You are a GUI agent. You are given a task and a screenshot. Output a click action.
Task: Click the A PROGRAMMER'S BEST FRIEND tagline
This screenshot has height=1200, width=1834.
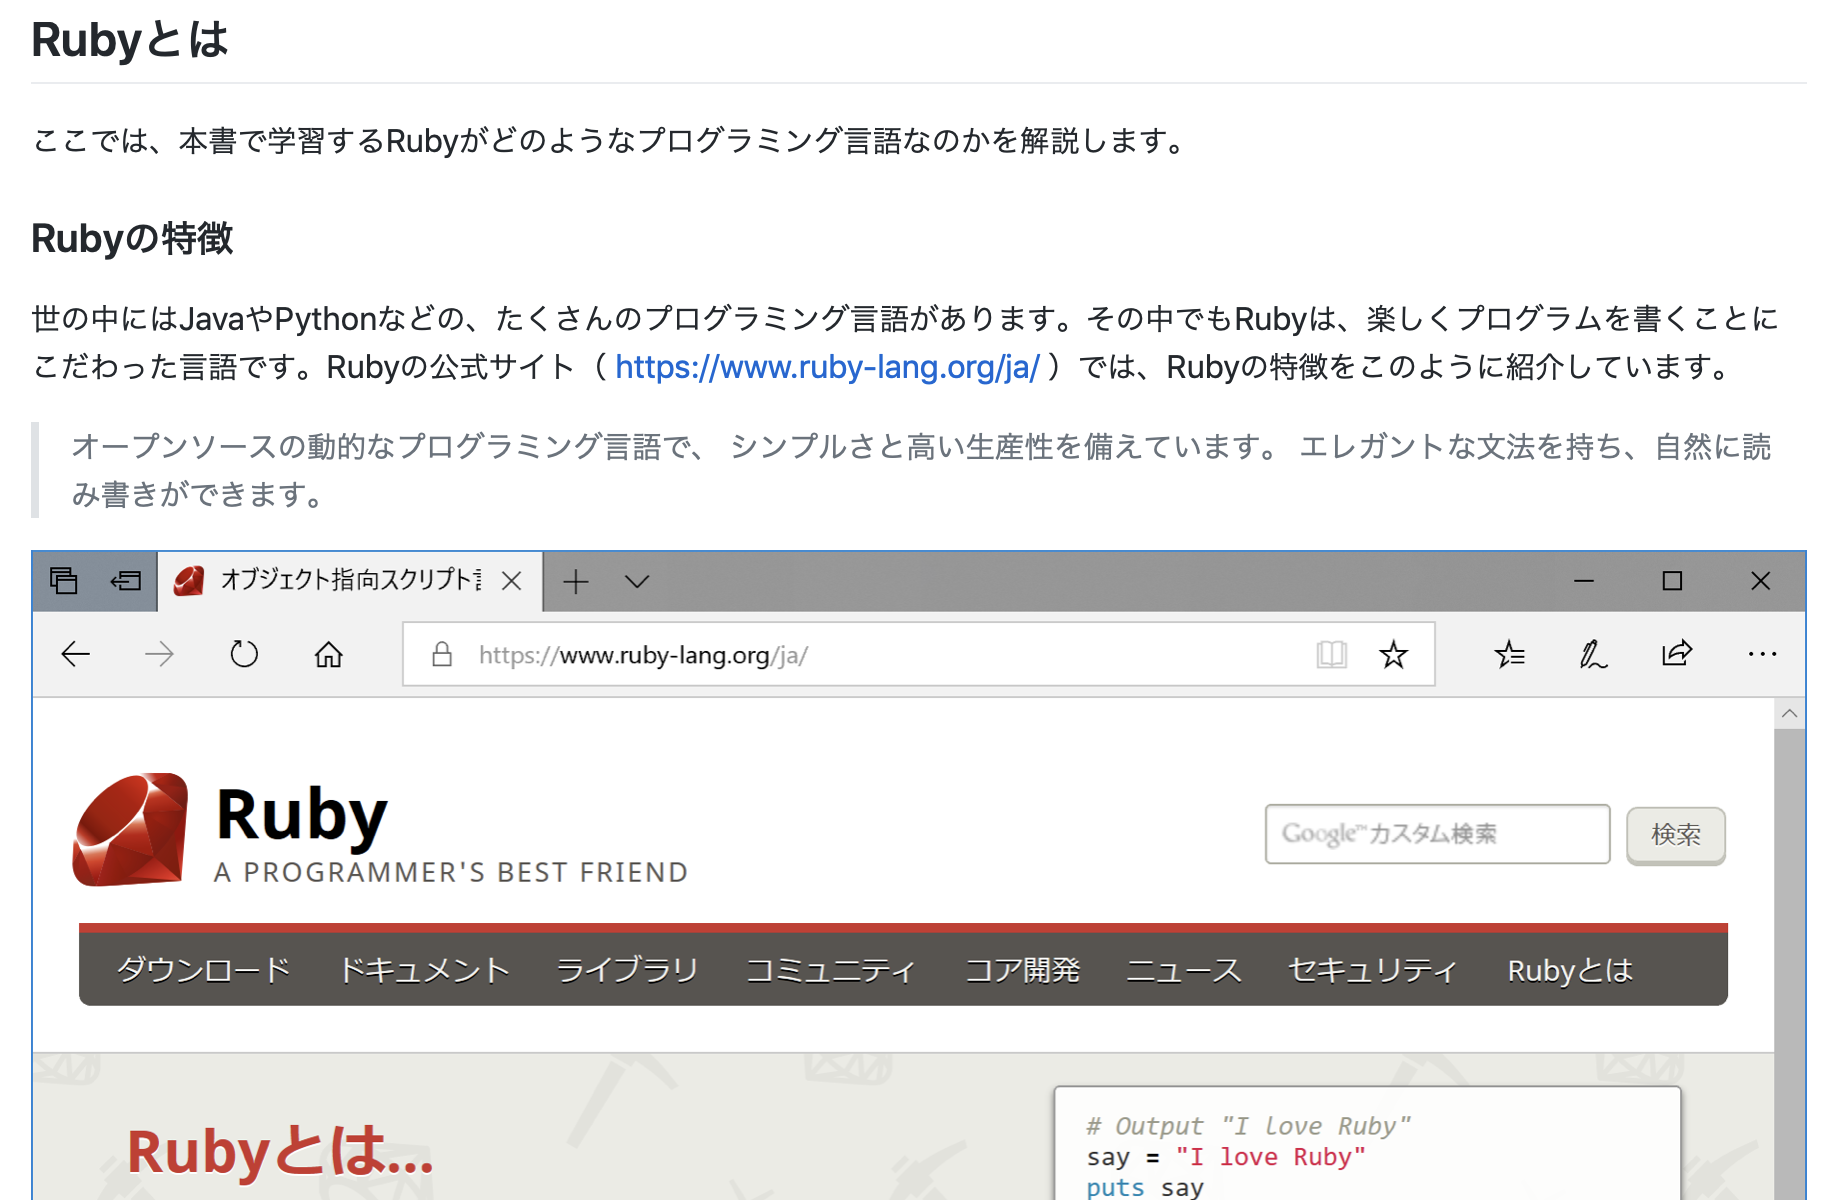point(451,872)
